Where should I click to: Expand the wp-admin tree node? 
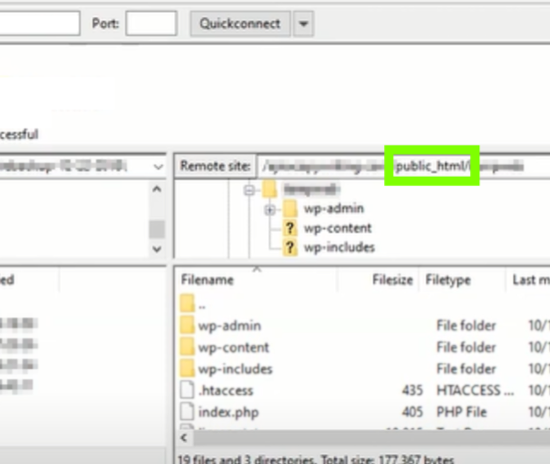(270, 210)
